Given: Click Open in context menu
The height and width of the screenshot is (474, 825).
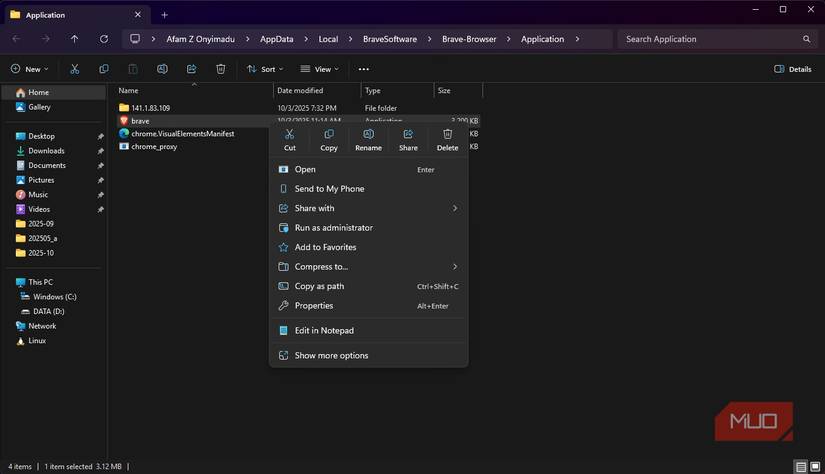Looking at the screenshot, I should [368, 169].
